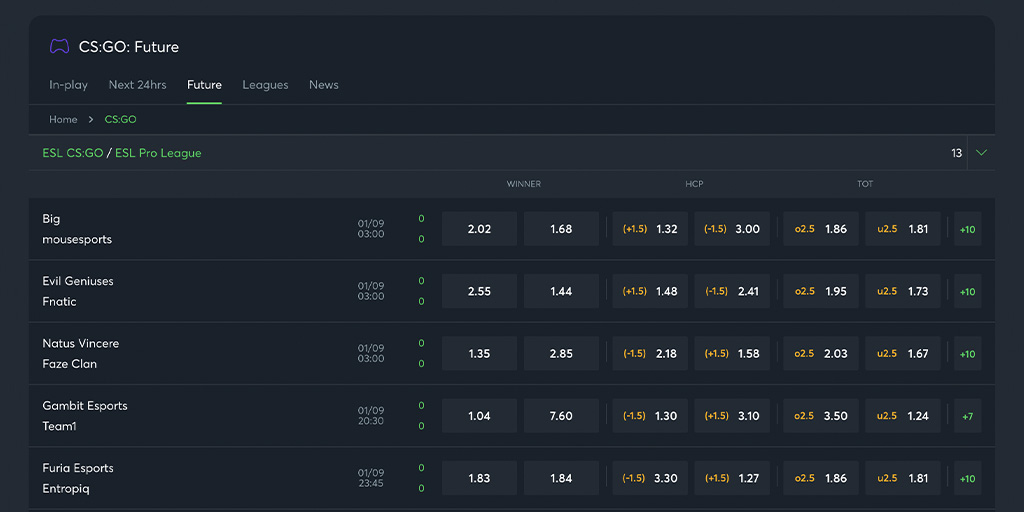1024x512 pixels.
Task: Pick Fnatic winner odds 1.44
Action: [561, 291]
